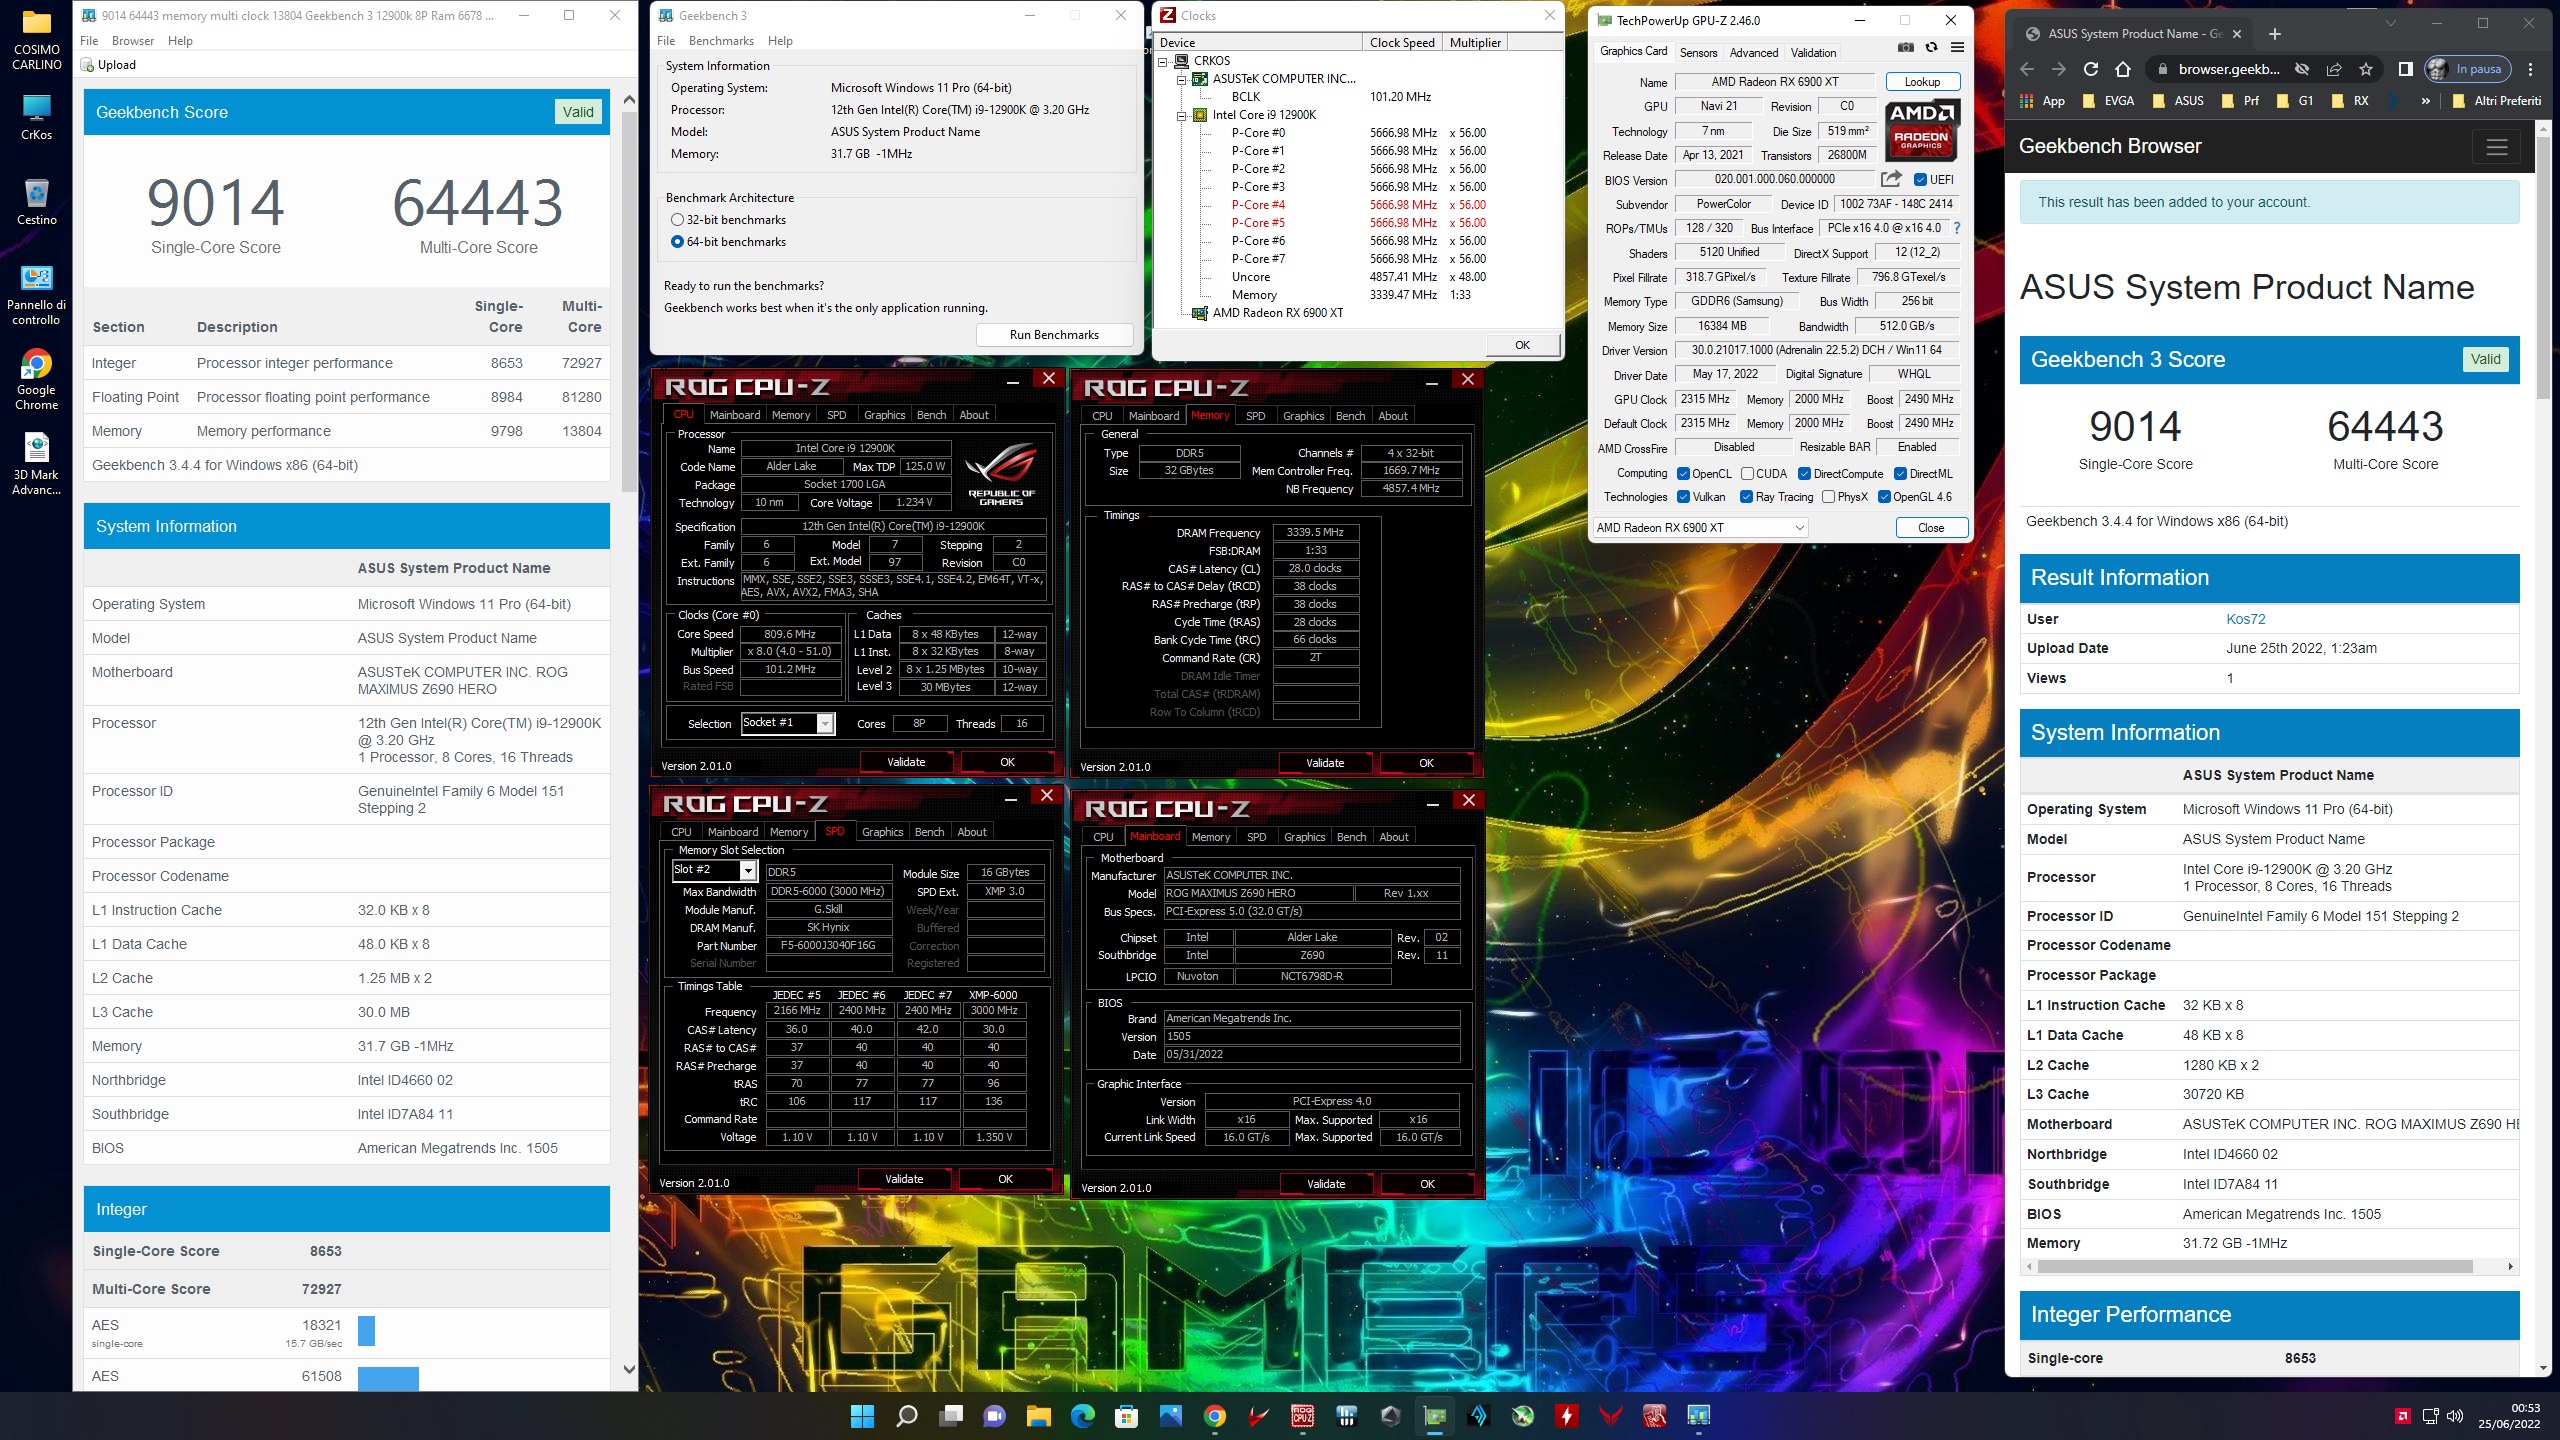This screenshot has height=1440, width=2560.
Task: Click the browser.geekb... address bar
Action: [2229, 69]
